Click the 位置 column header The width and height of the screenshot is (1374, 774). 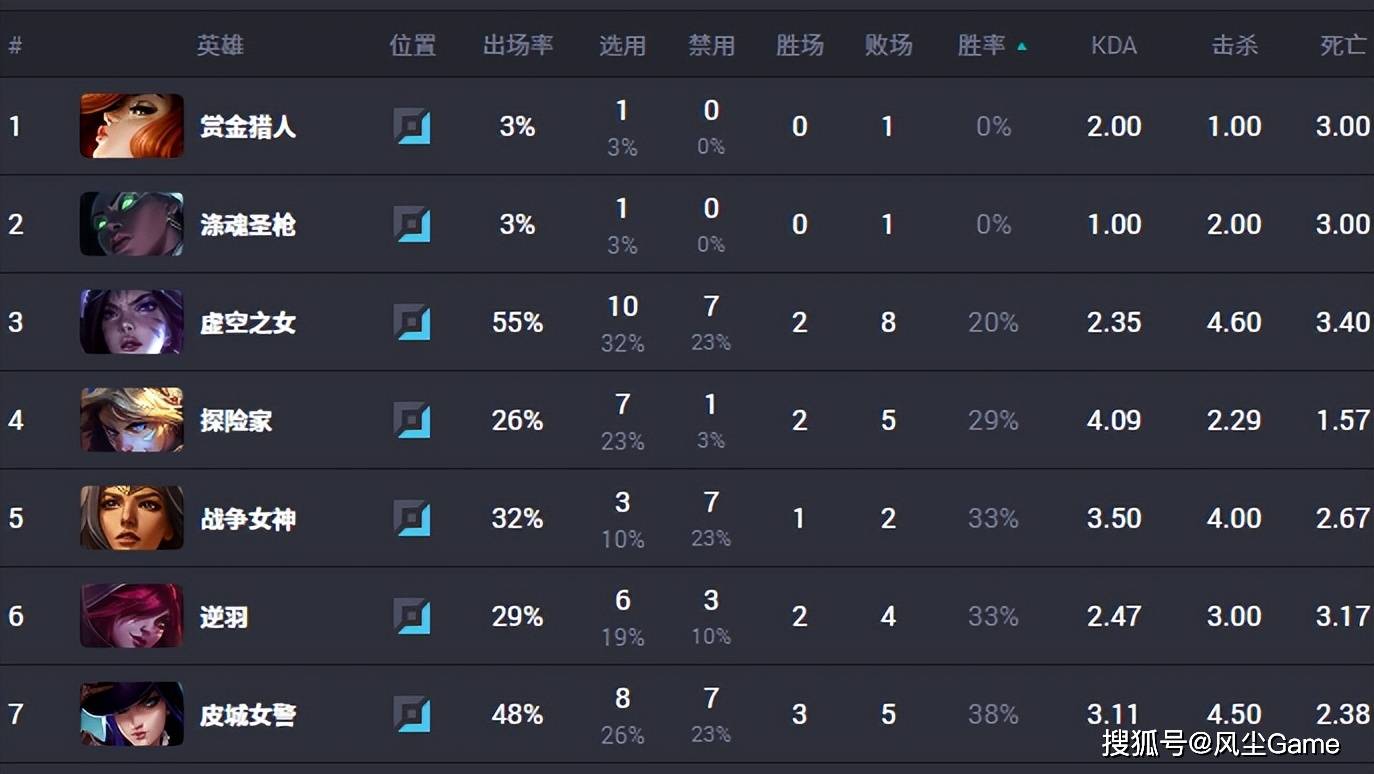(x=412, y=45)
